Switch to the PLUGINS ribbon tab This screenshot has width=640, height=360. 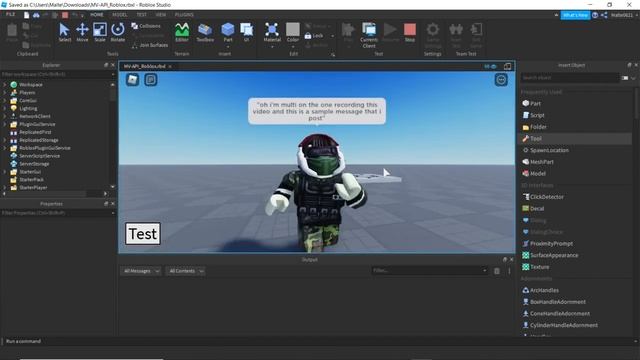[184, 15]
